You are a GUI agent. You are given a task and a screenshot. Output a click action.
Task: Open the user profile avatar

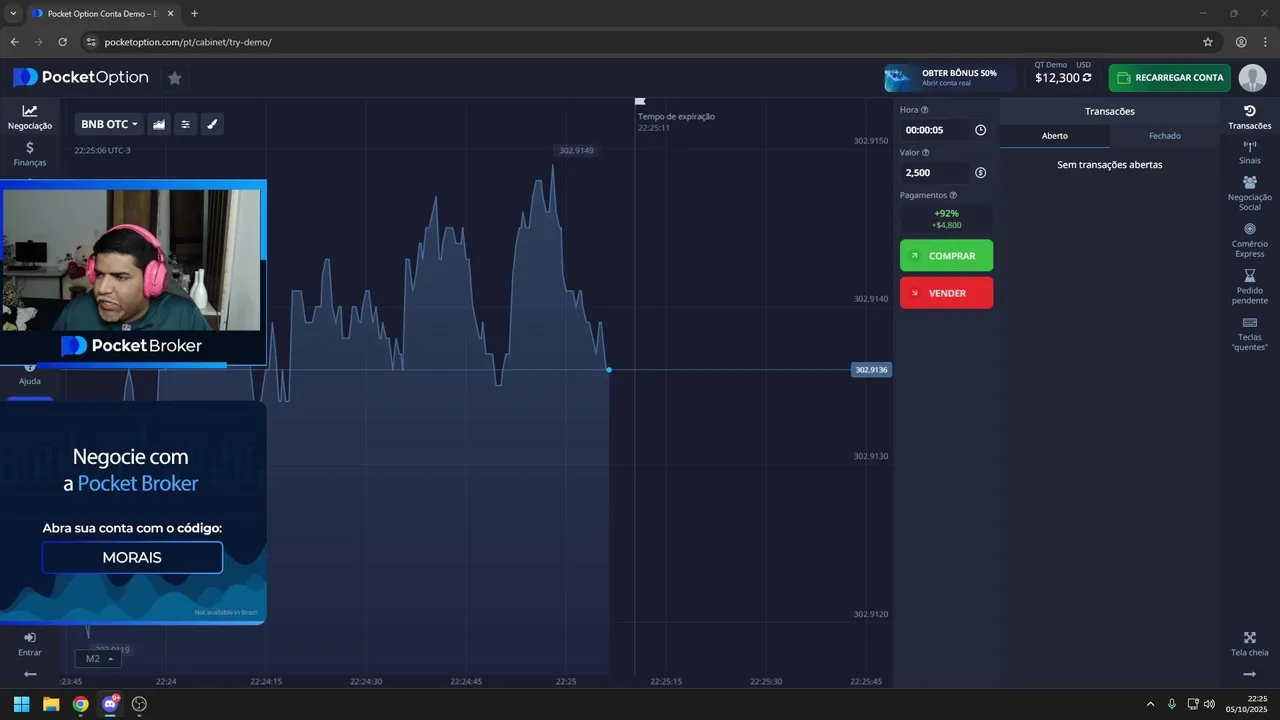click(1252, 78)
